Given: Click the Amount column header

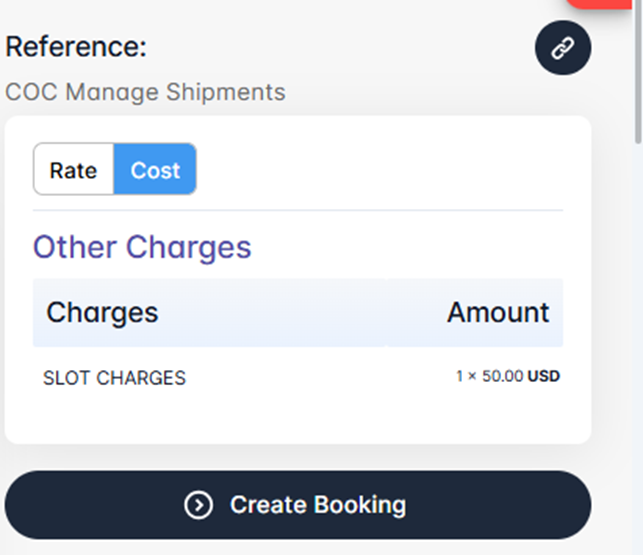Looking at the screenshot, I should click(x=498, y=312).
